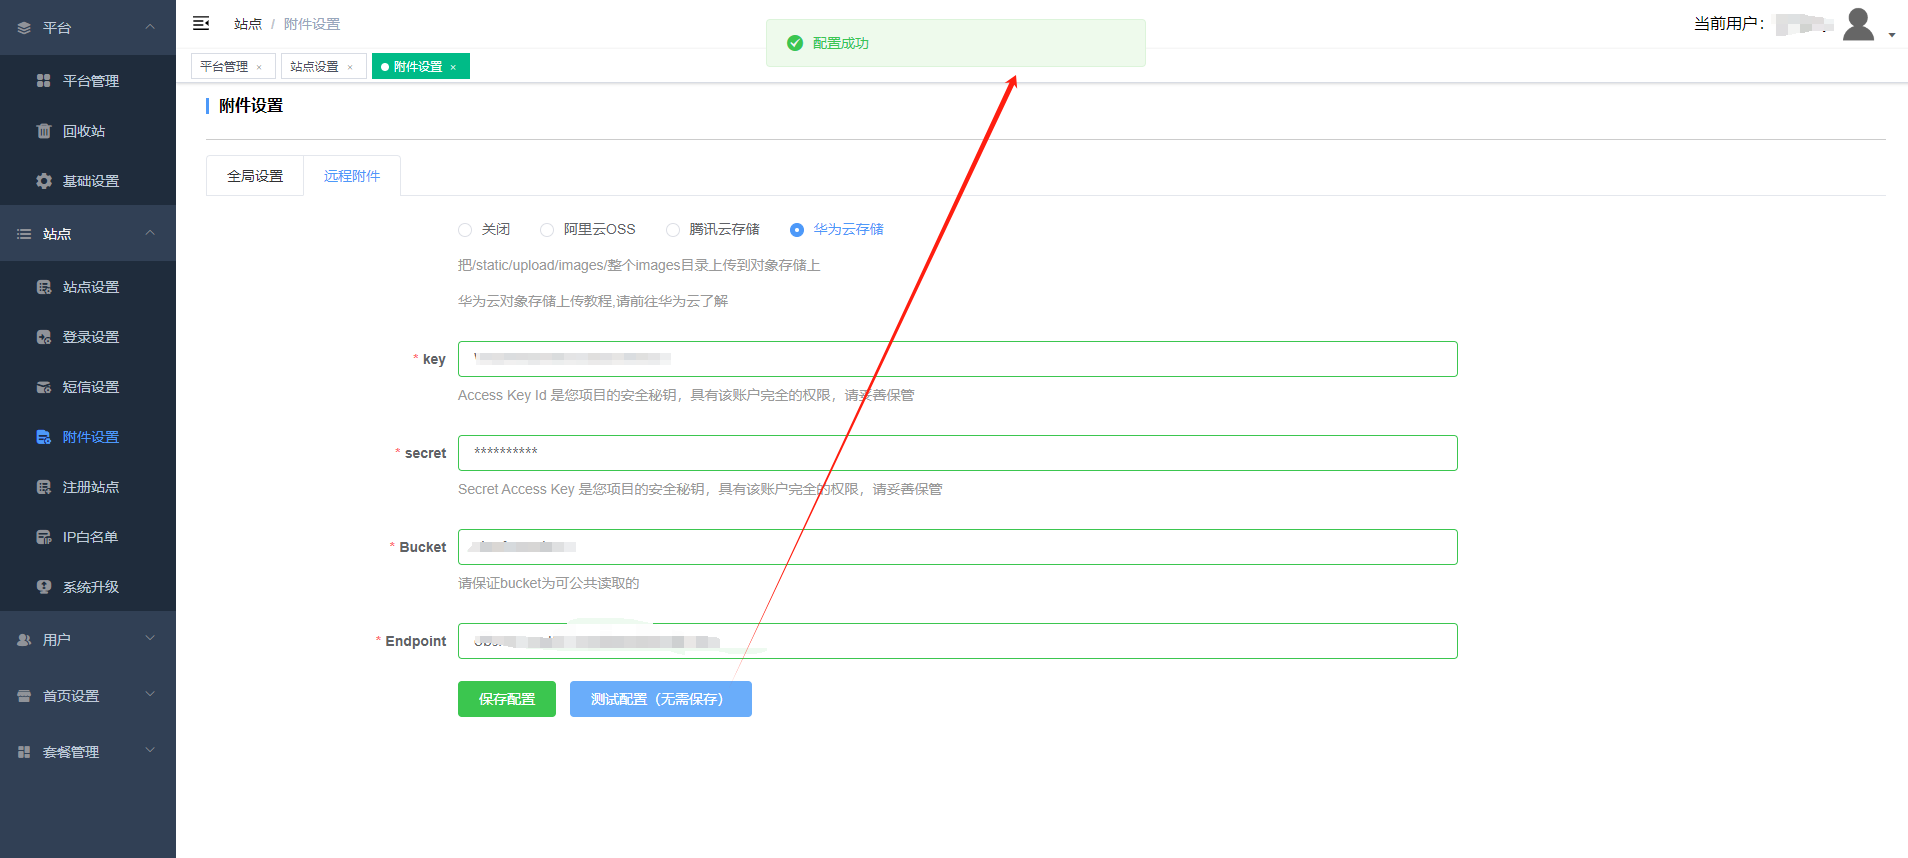Switch to the 全局设置 tab
Screen dimensions: 1908x858
pos(255,176)
